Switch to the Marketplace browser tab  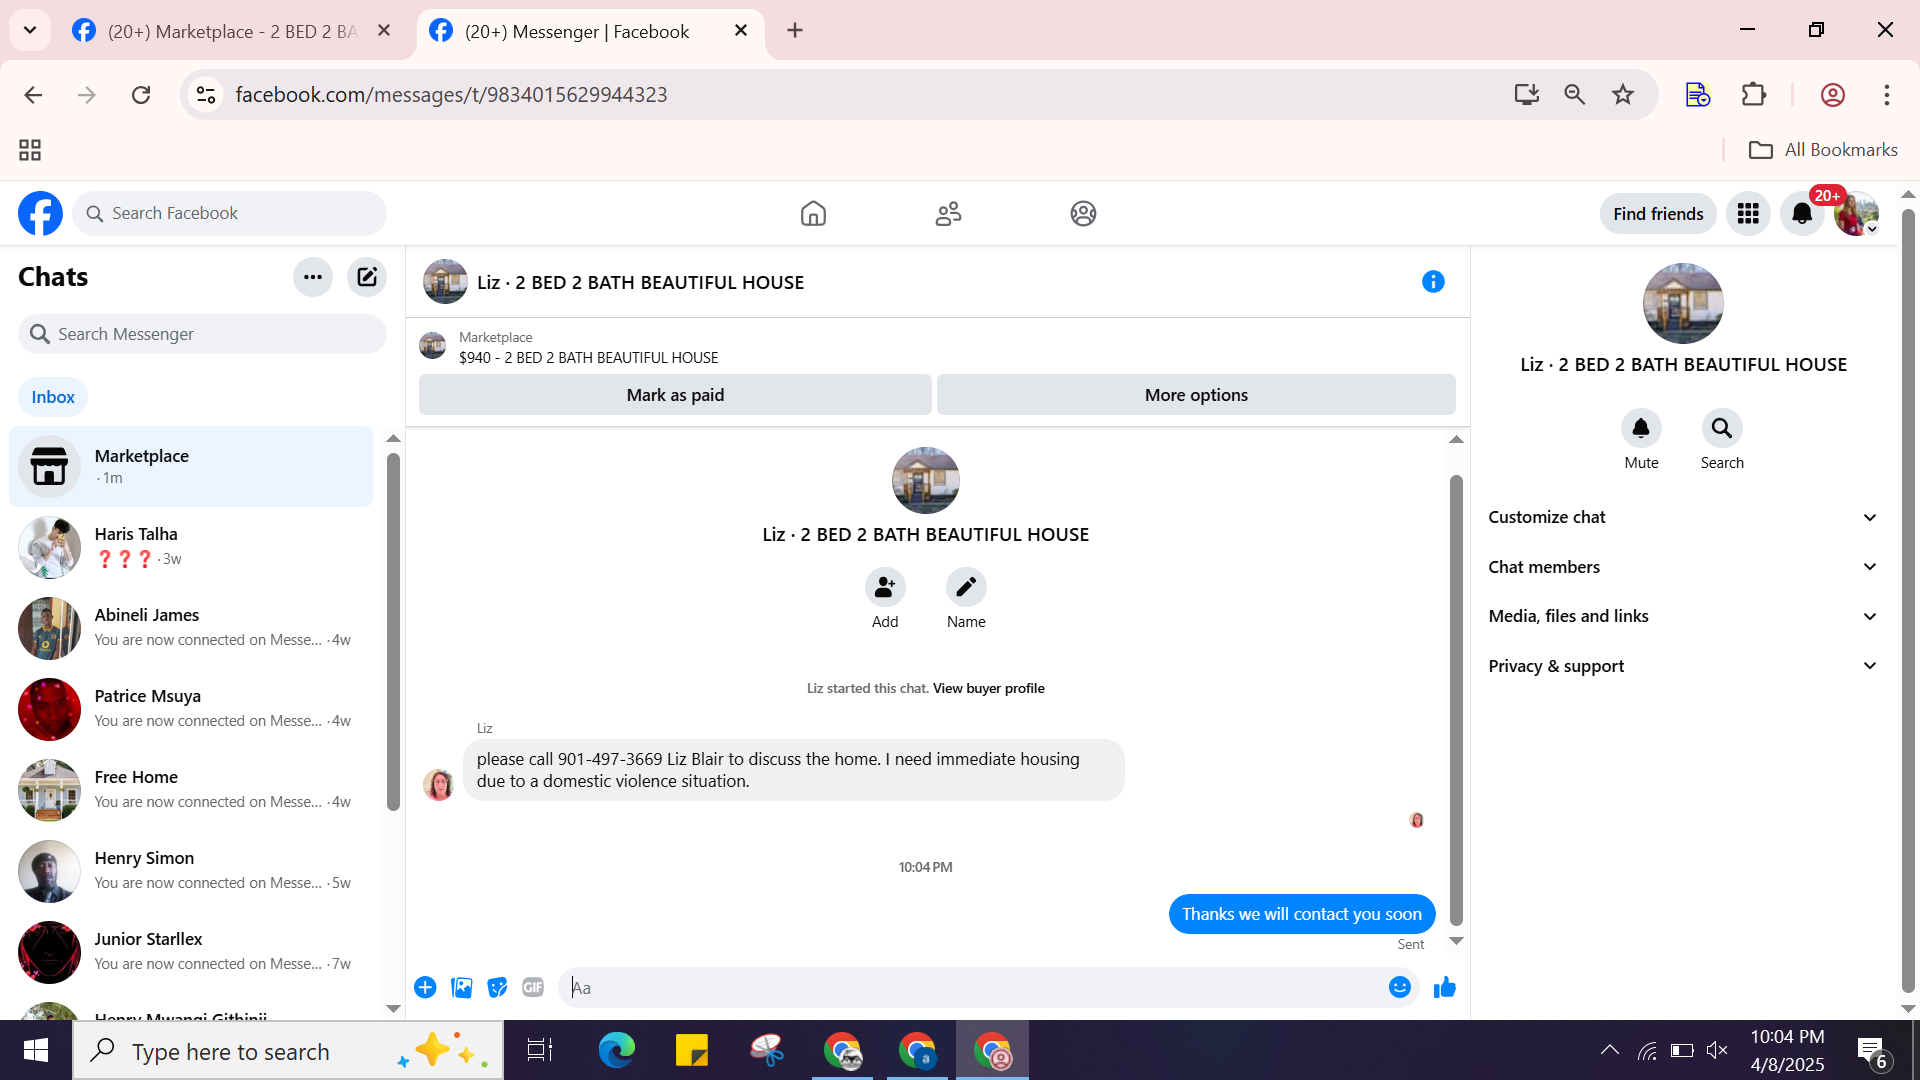pyautogui.click(x=230, y=31)
